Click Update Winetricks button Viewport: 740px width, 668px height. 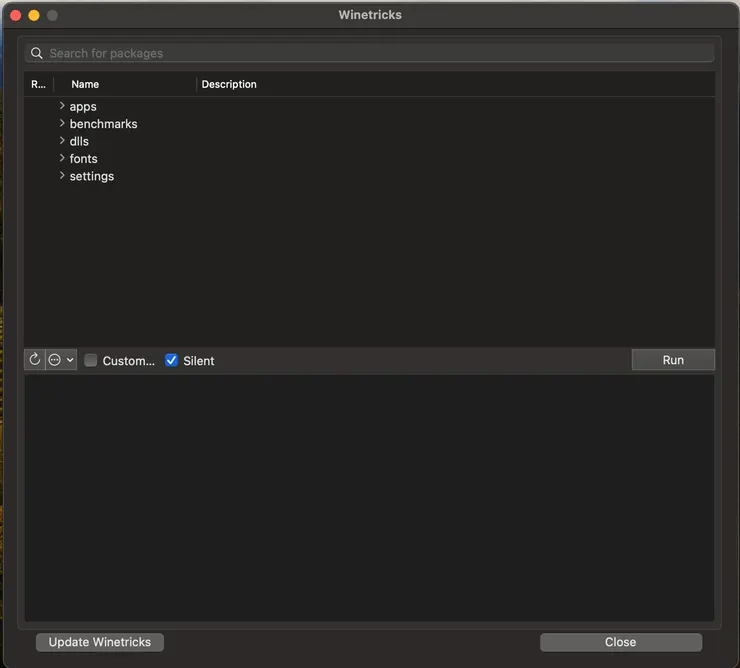[x=100, y=642]
